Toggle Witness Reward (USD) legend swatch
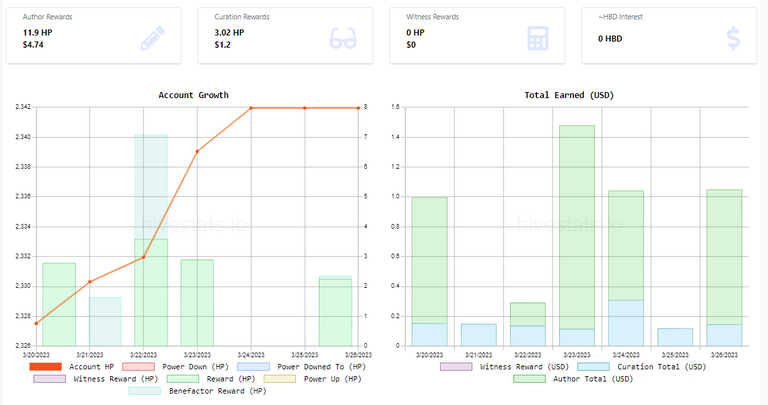 pyautogui.click(x=456, y=367)
